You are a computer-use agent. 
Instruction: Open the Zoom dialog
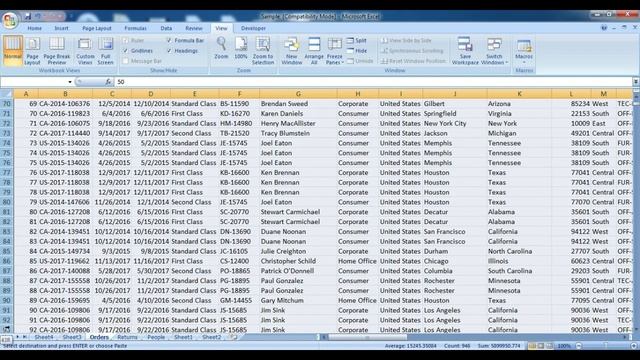pyautogui.click(x=221, y=48)
